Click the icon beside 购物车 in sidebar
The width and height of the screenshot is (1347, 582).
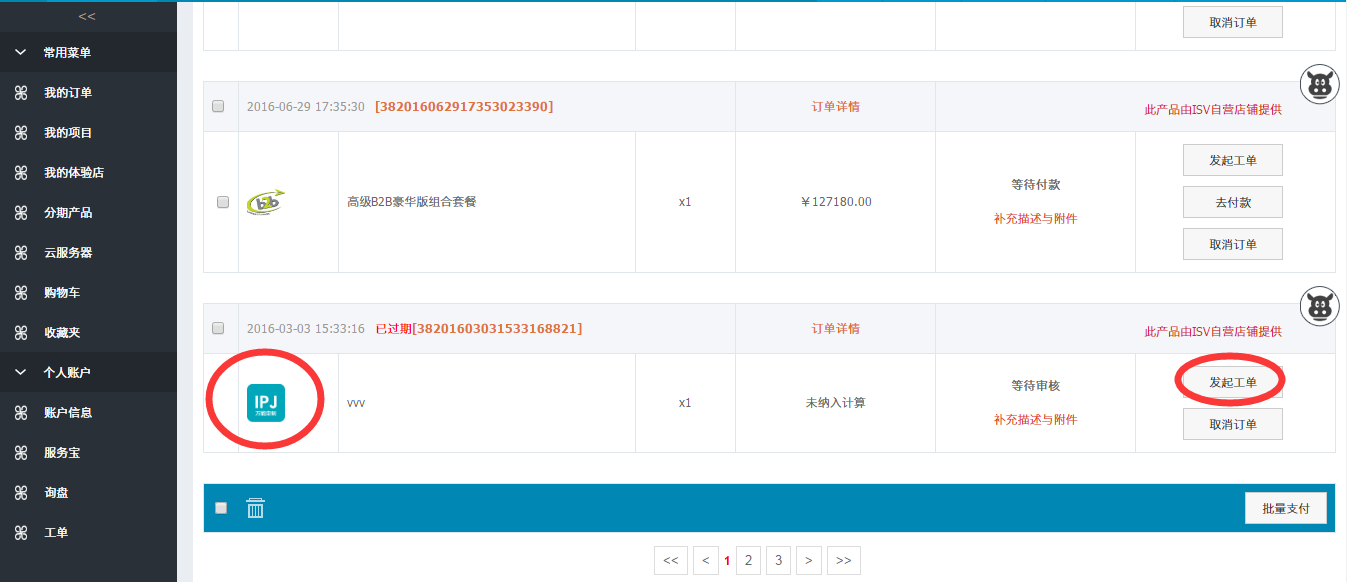(x=21, y=293)
